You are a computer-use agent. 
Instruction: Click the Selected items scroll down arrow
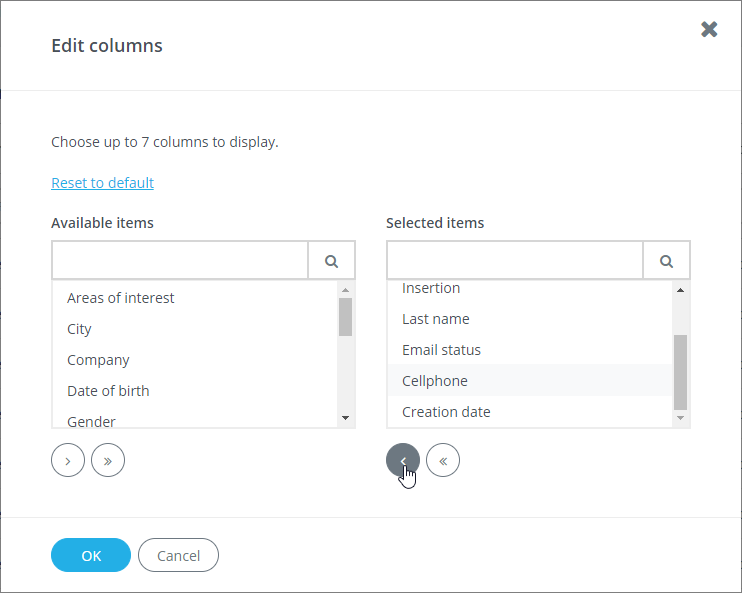click(680, 418)
